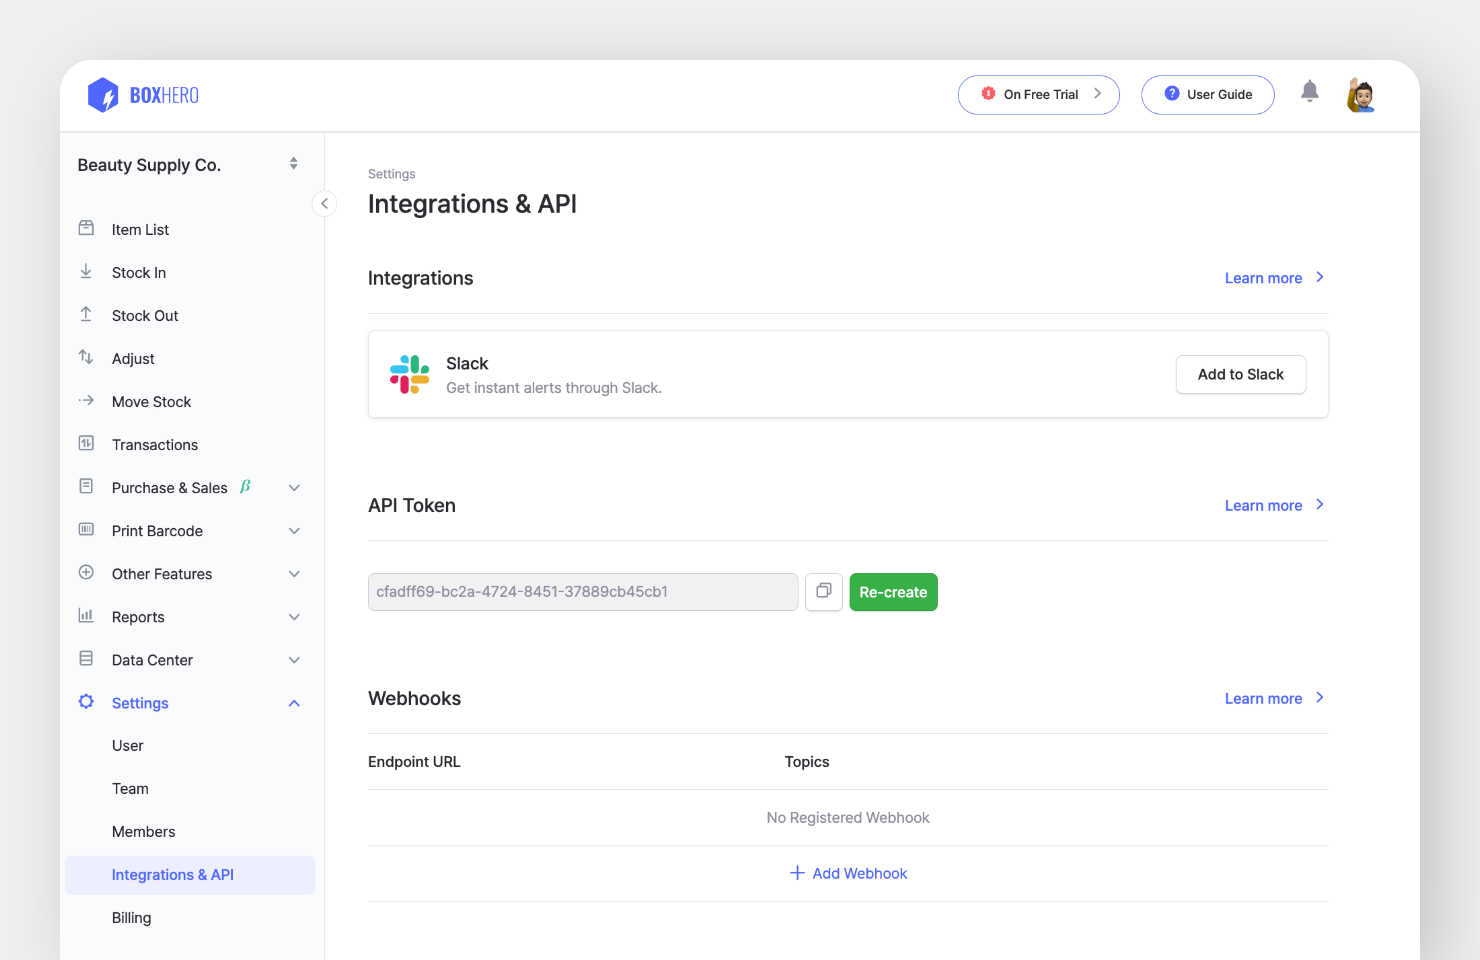Collapse the sidebar with arrow button
The height and width of the screenshot is (960, 1480).
(324, 203)
